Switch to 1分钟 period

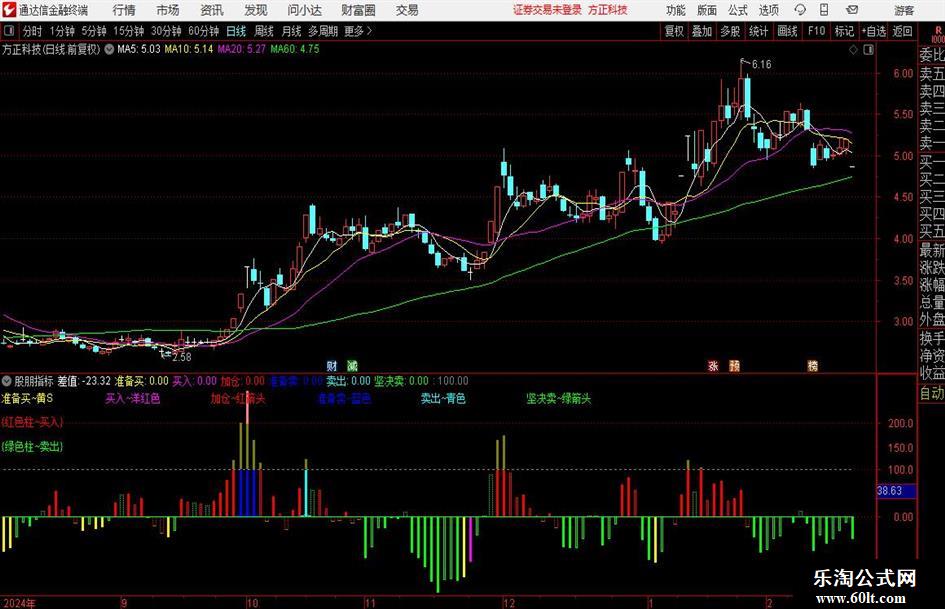(x=62, y=31)
